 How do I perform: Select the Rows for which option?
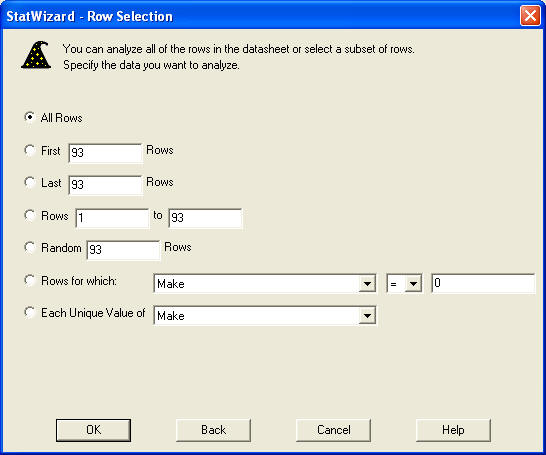(x=30, y=280)
